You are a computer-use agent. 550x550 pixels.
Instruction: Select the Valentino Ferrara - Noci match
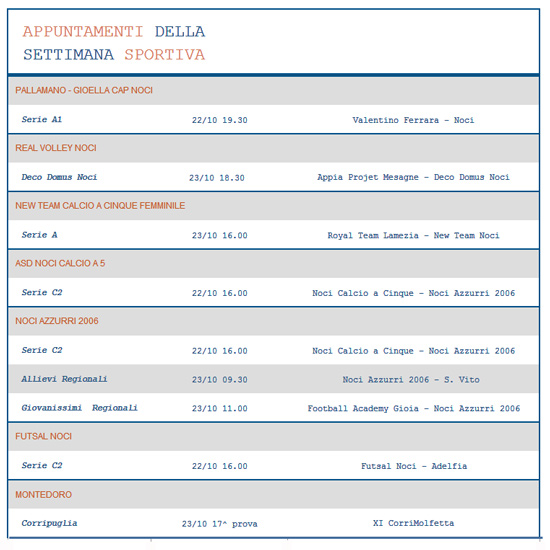pos(413,120)
